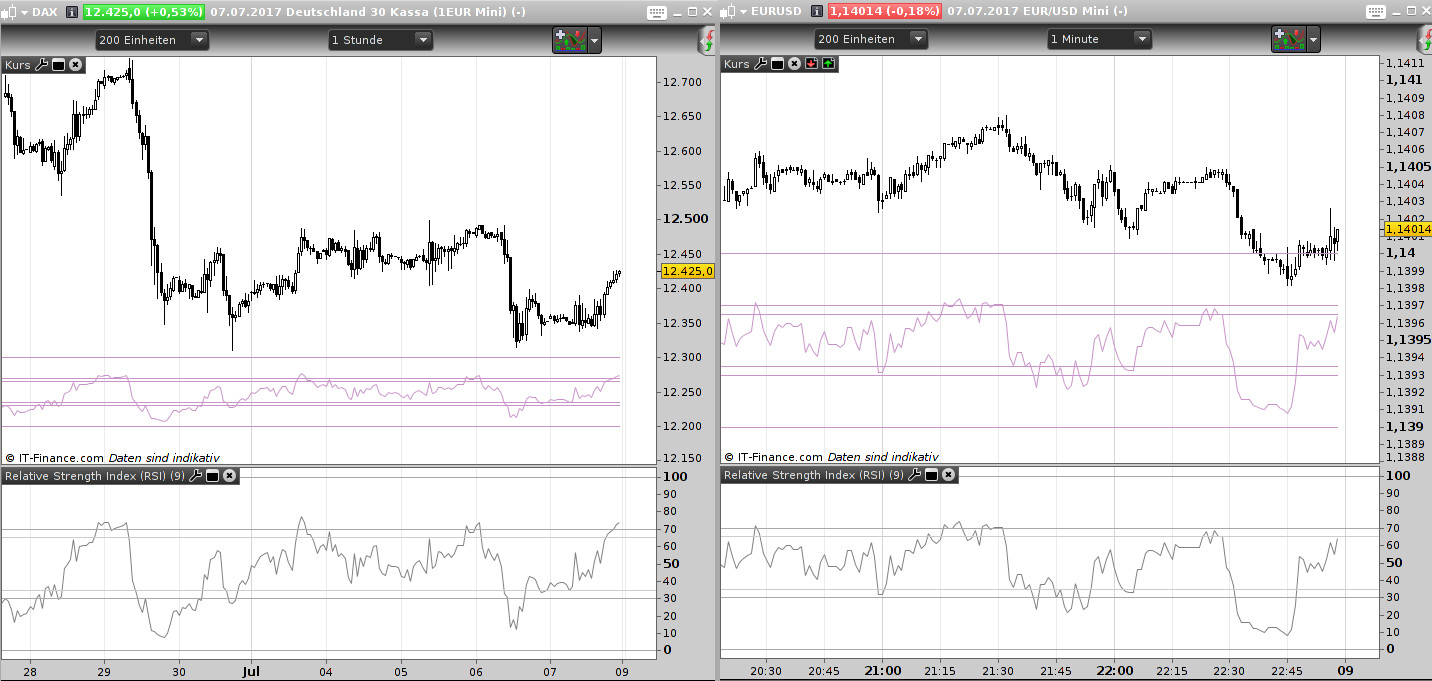The height and width of the screenshot is (681, 1432).
Task: Click EURUSD Relative Strength Index label
Action: (x=813, y=475)
